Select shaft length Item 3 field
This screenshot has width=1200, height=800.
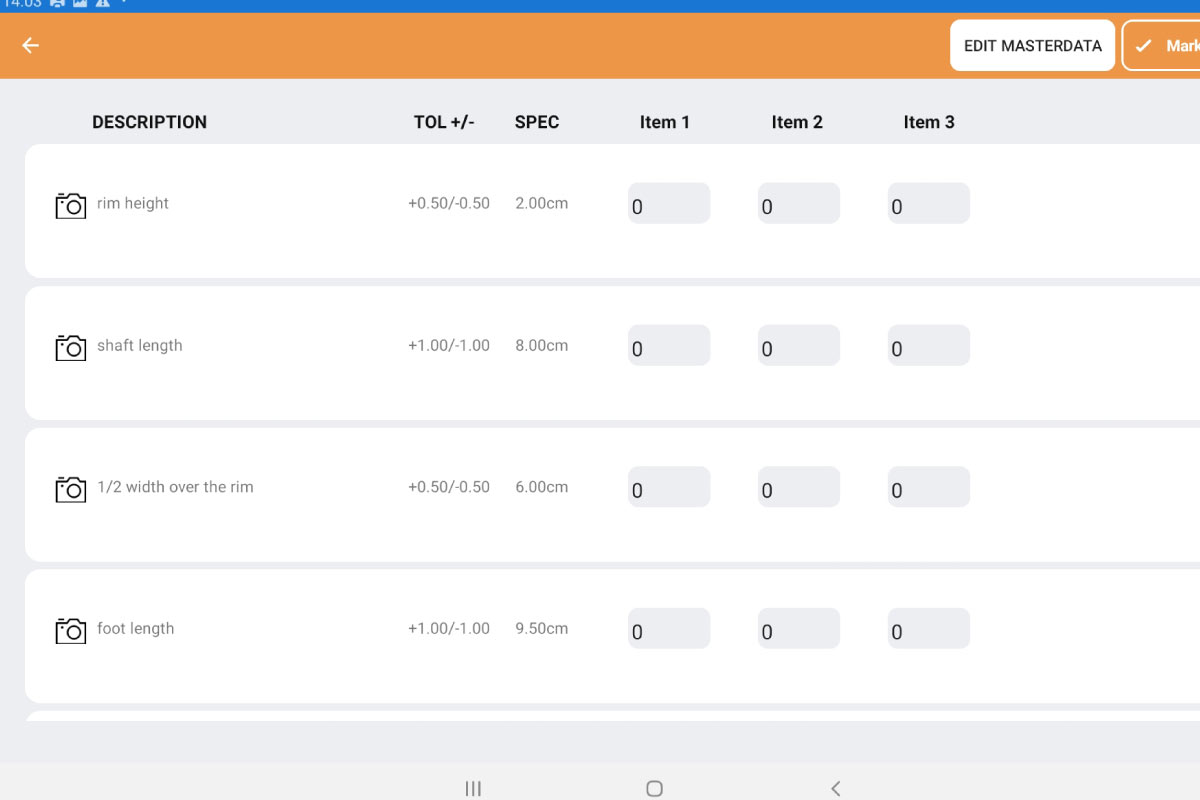[929, 345]
